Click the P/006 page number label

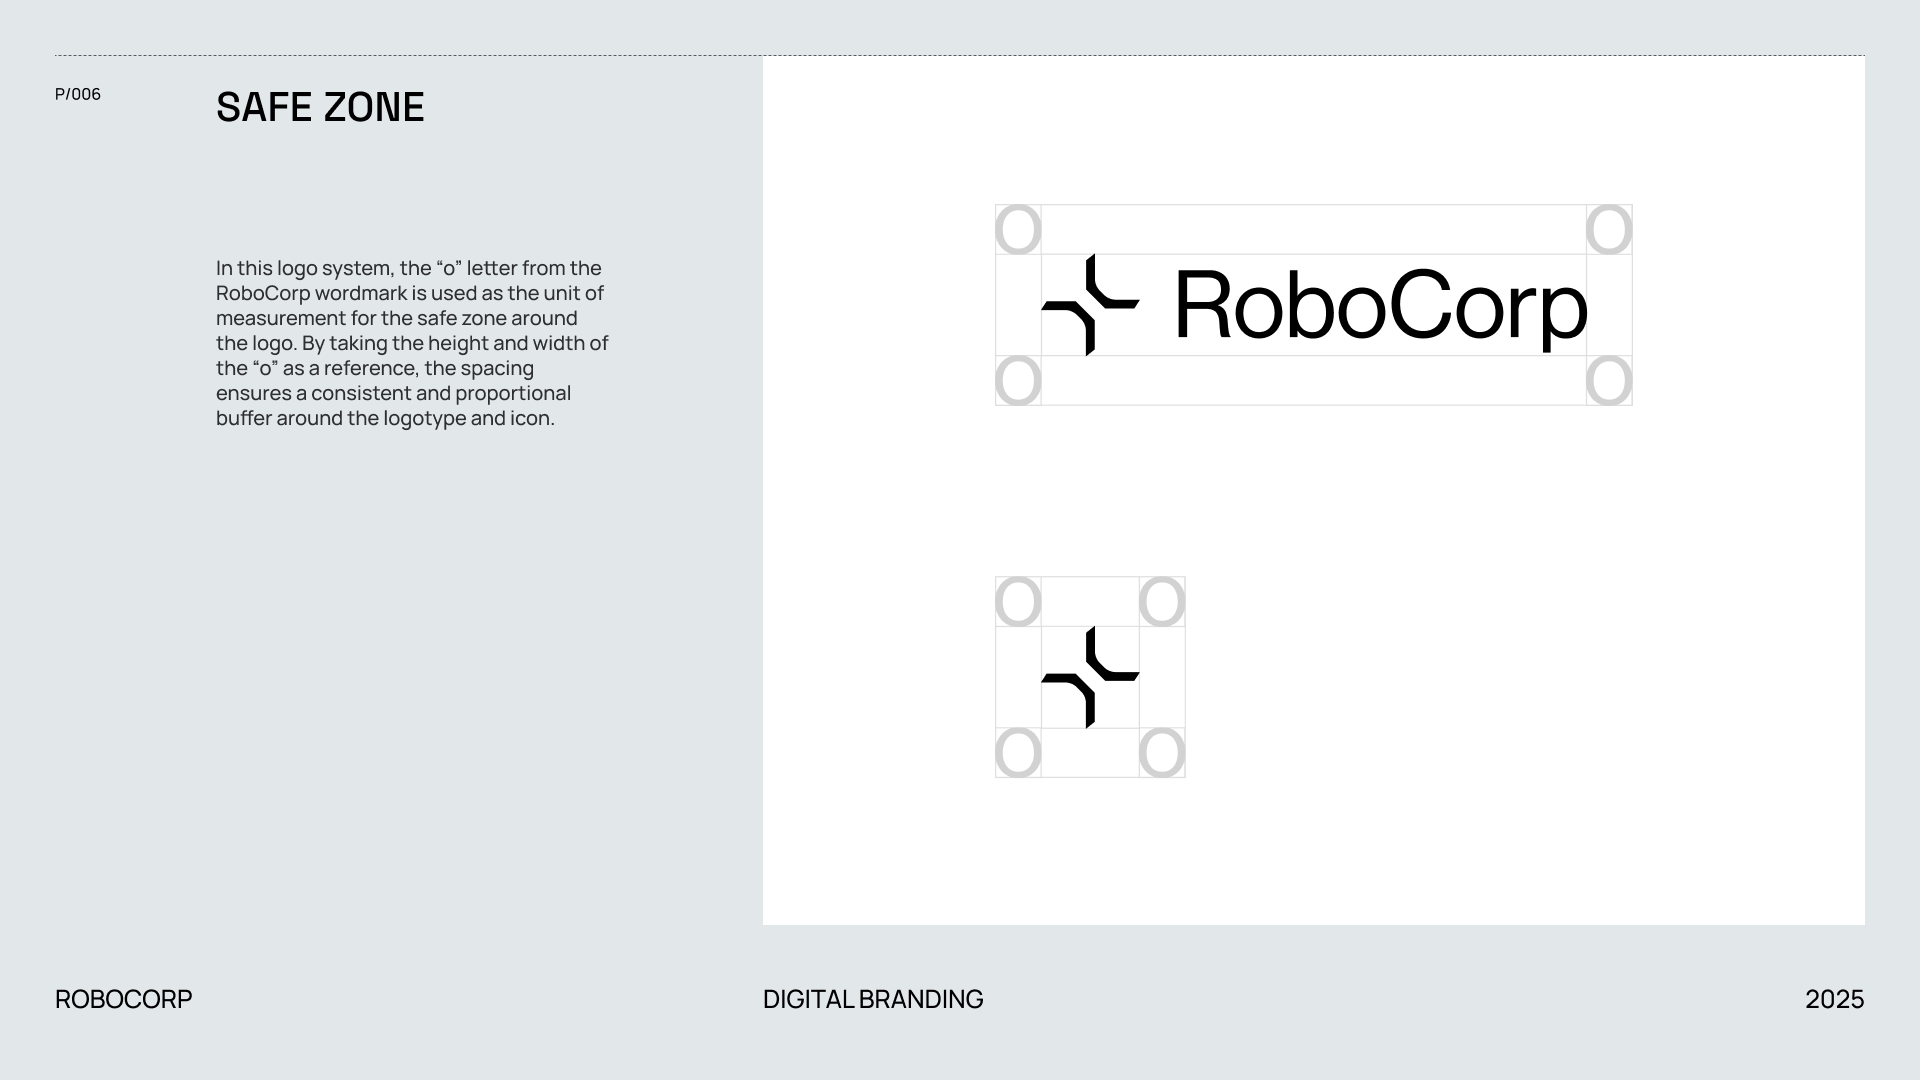78,94
